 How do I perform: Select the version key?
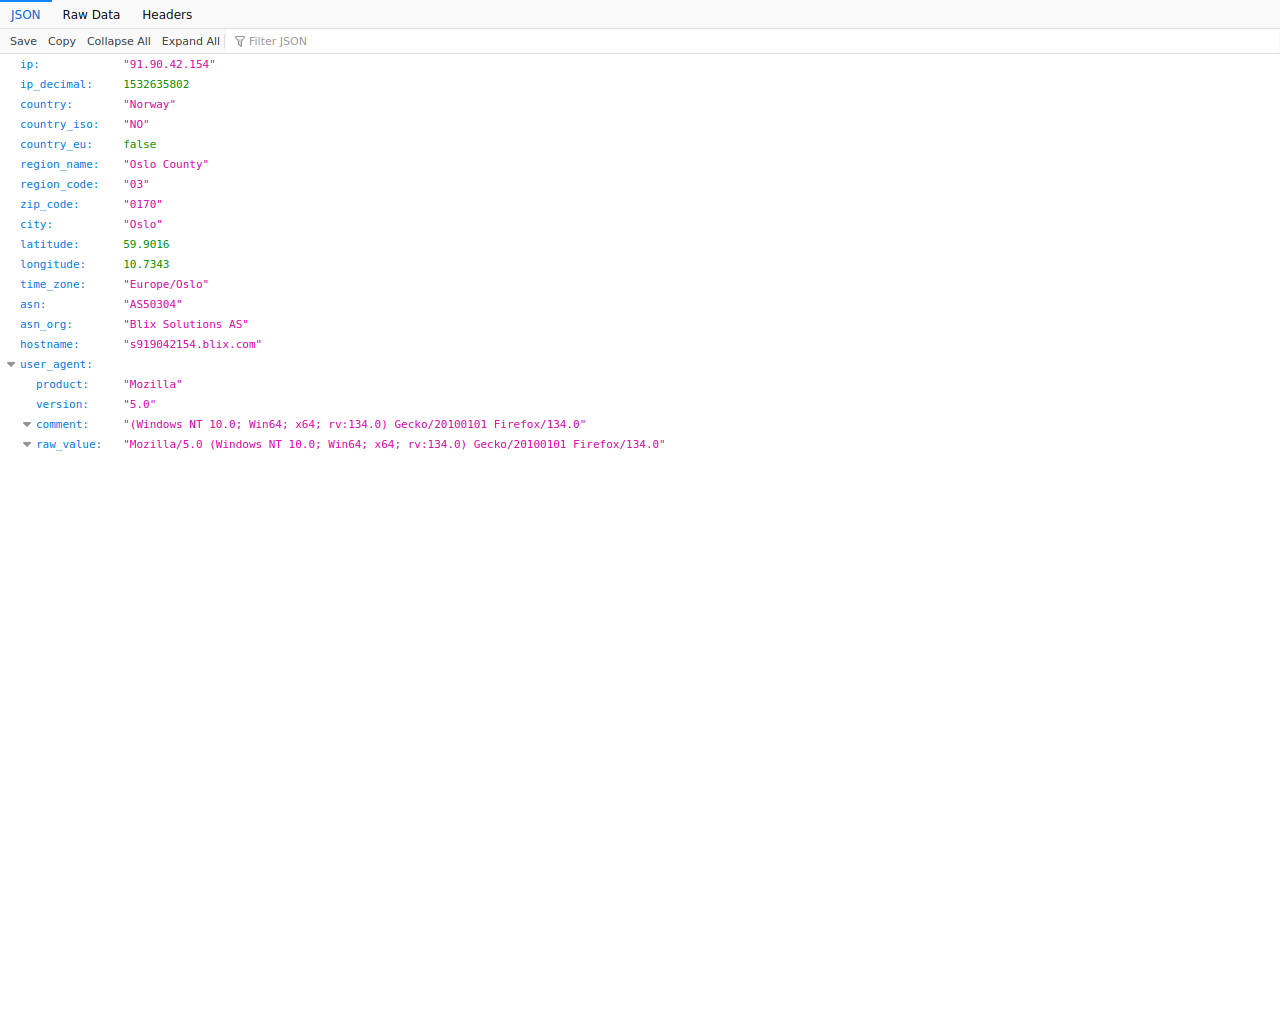[x=62, y=405]
